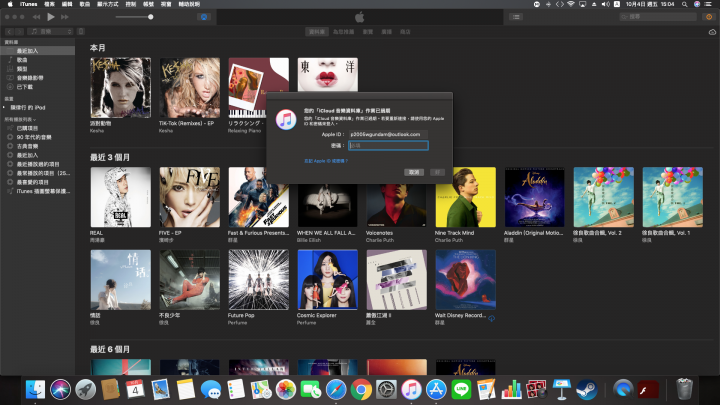This screenshot has height=405, width=720.
Task: Open the 輔助說明 Help menu
Action: click(189, 4)
